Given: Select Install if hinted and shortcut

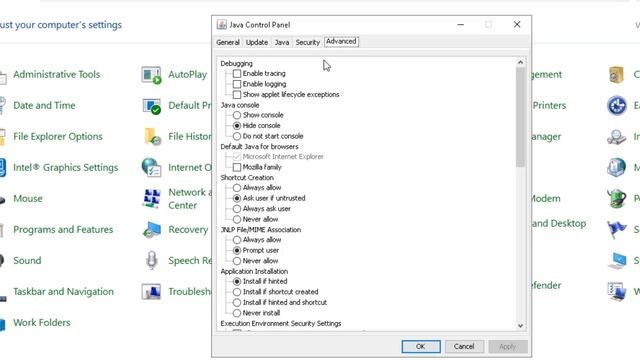Looking at the screenshot, I should [x=237, y=302].
